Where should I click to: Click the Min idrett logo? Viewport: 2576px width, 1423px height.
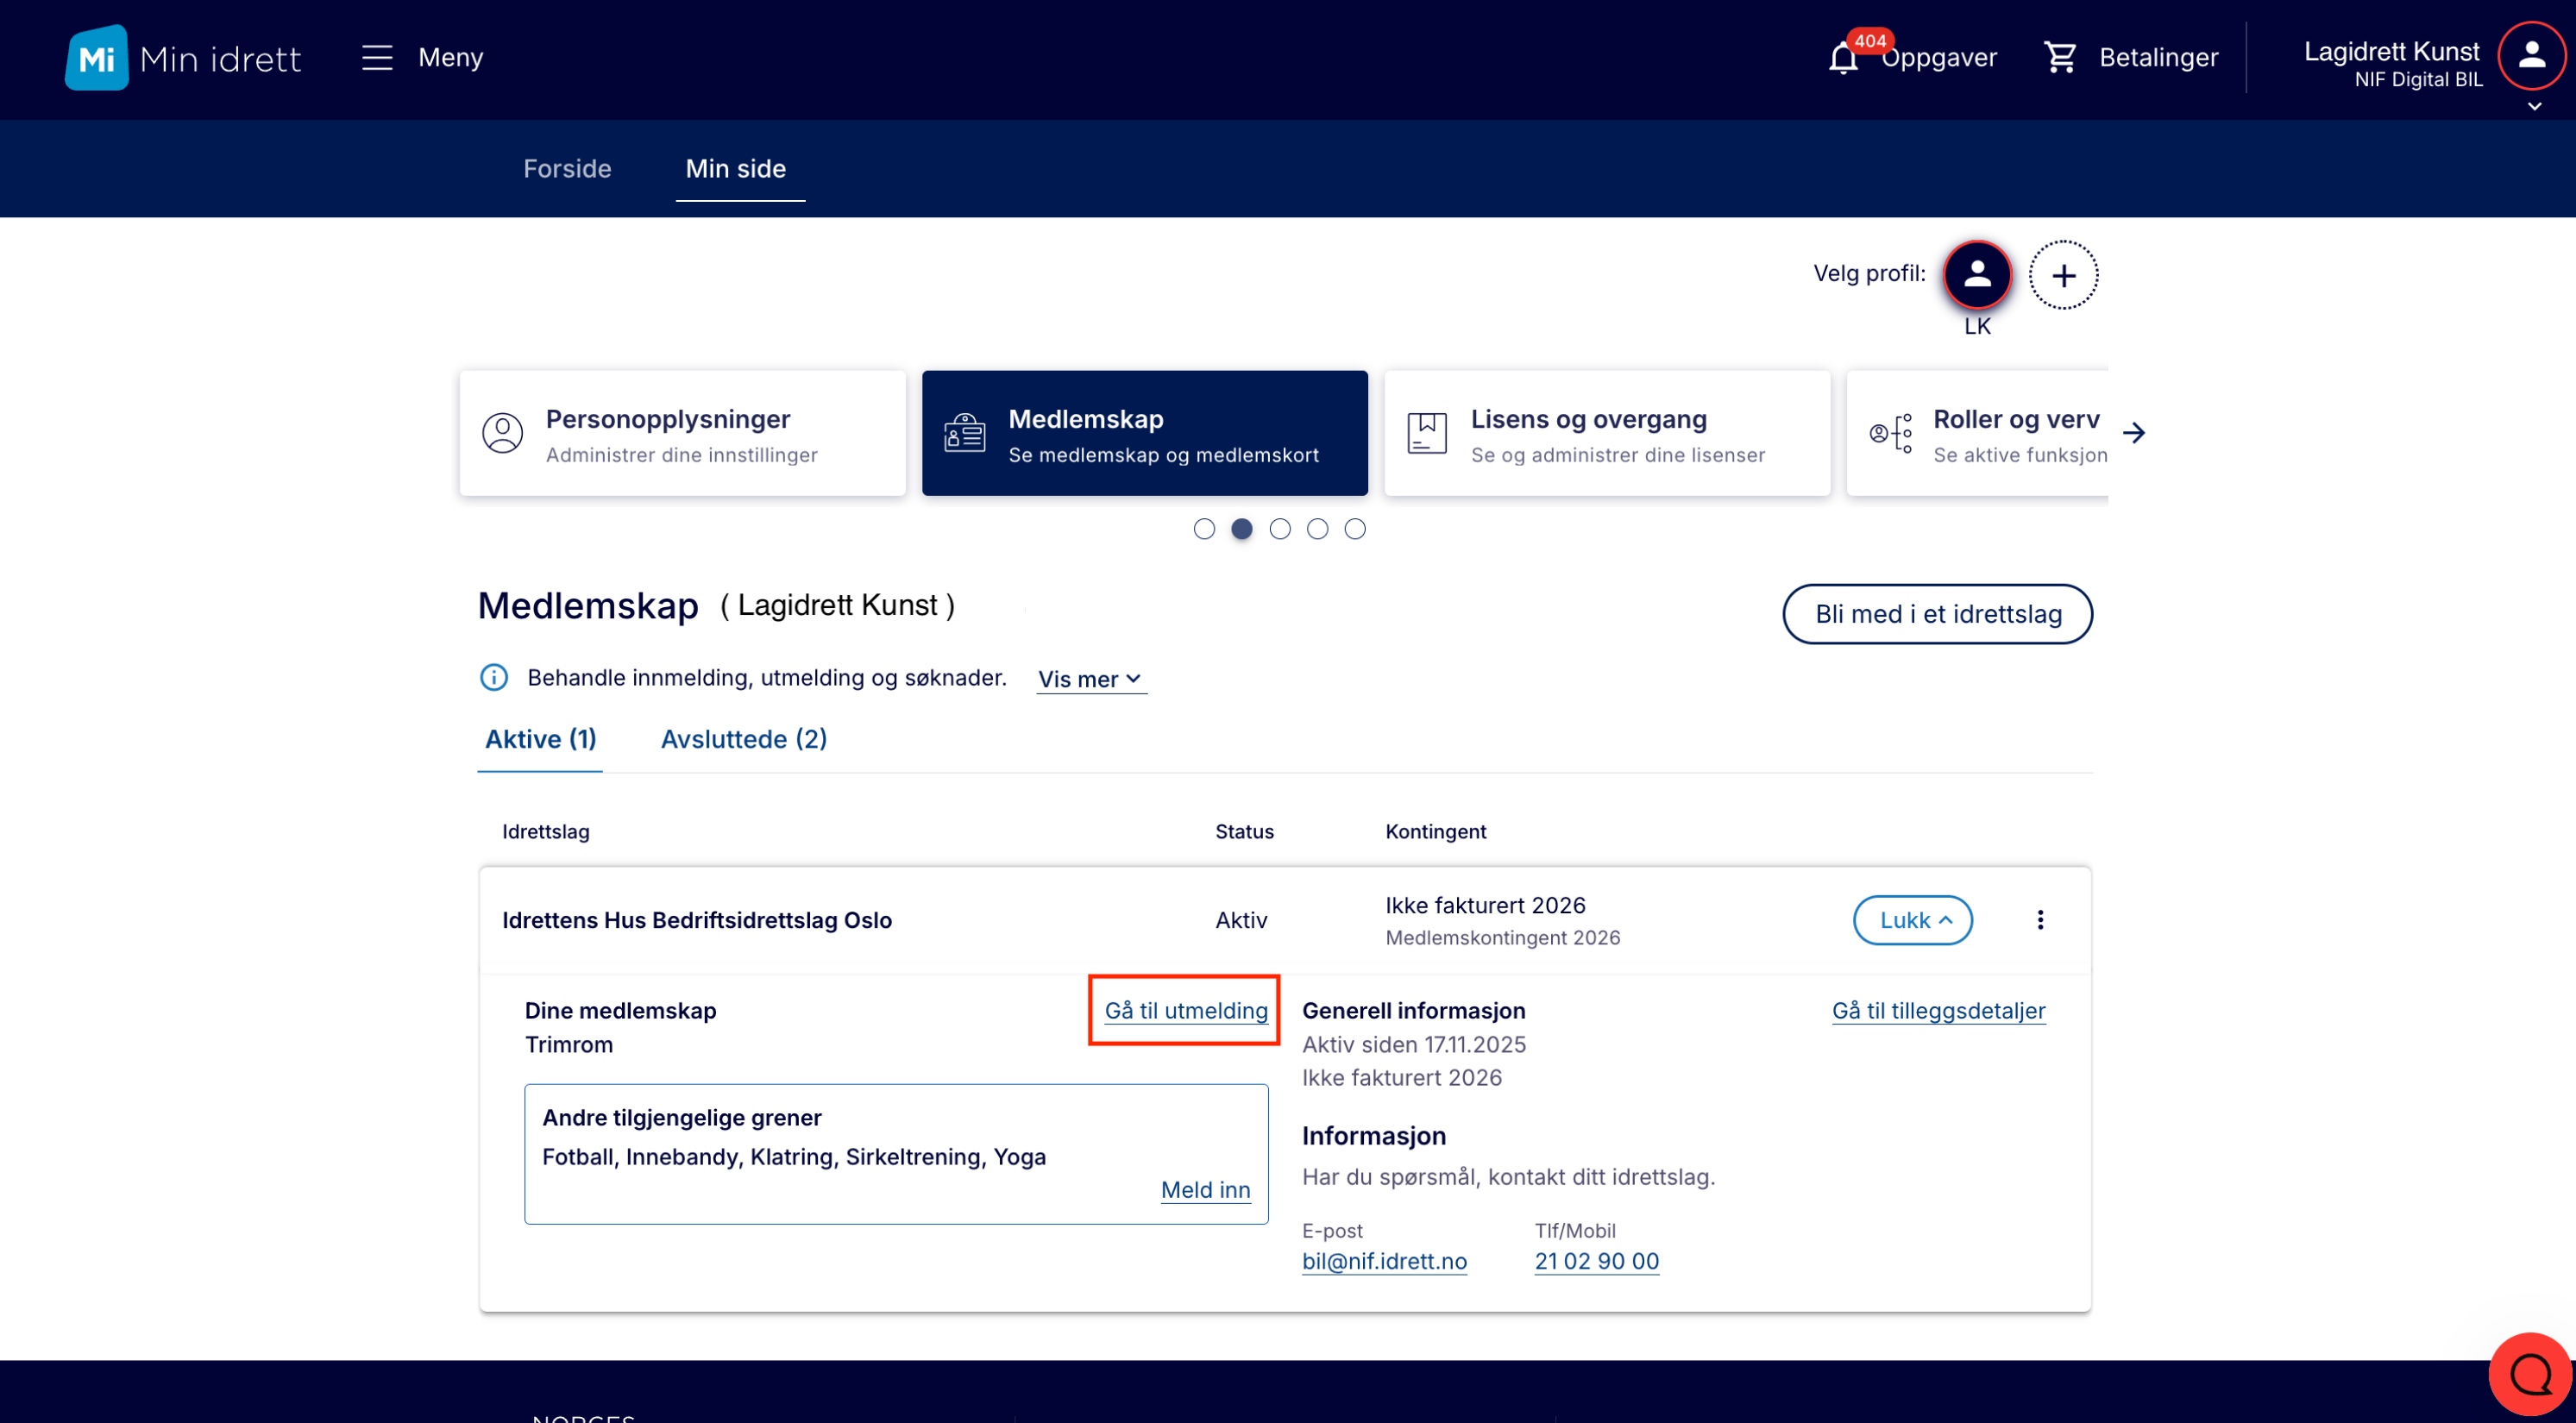[183, 58]
